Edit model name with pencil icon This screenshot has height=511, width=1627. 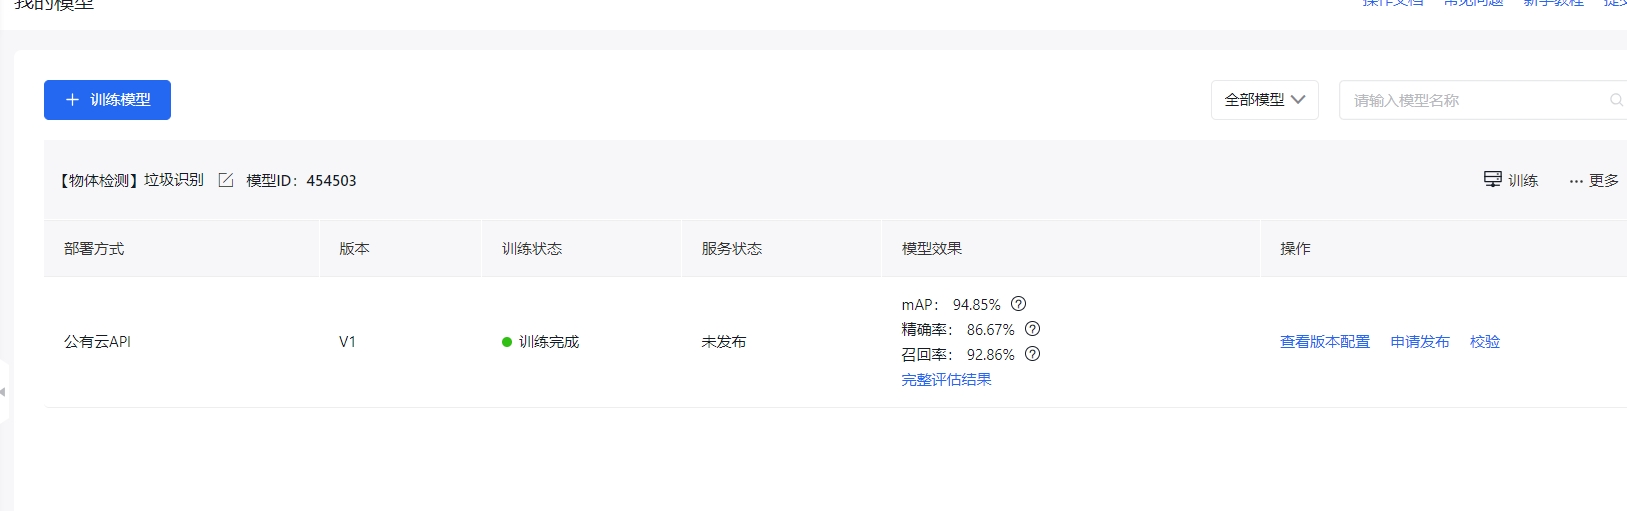coord(226,180)
